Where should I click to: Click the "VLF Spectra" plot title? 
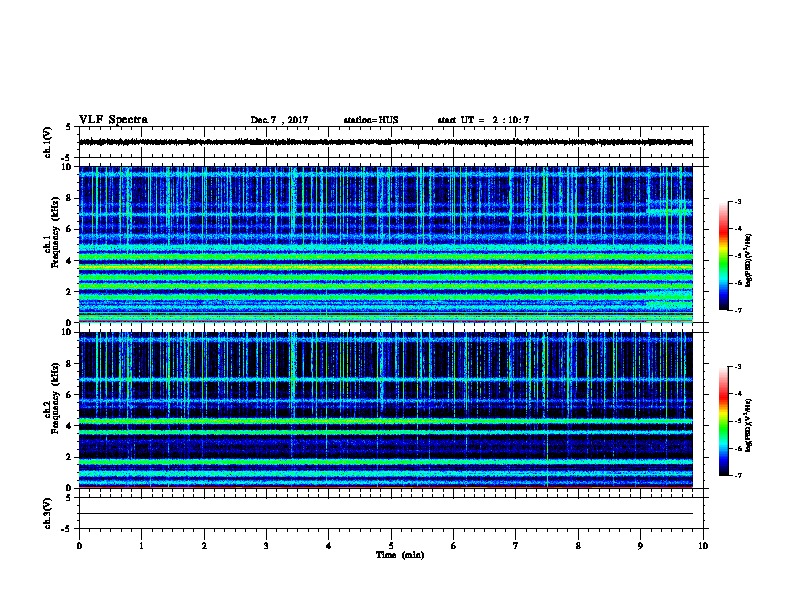tap(113, 120)
